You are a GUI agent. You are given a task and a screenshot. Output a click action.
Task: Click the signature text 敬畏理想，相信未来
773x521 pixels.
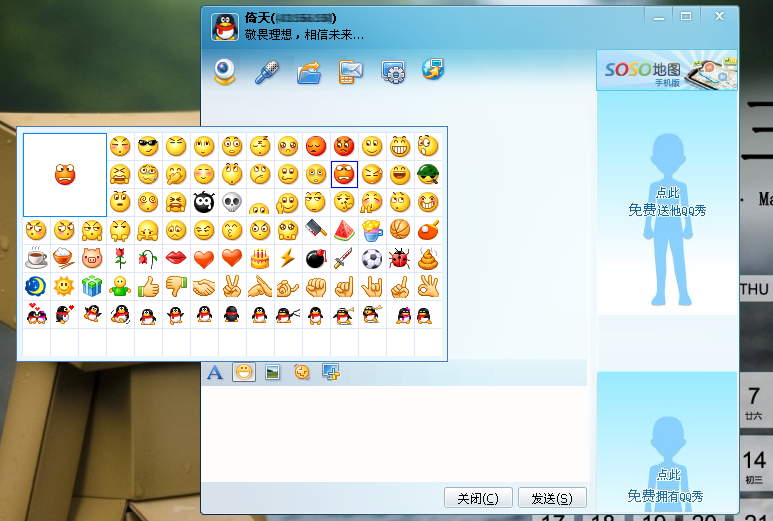(x=304, y=35)
